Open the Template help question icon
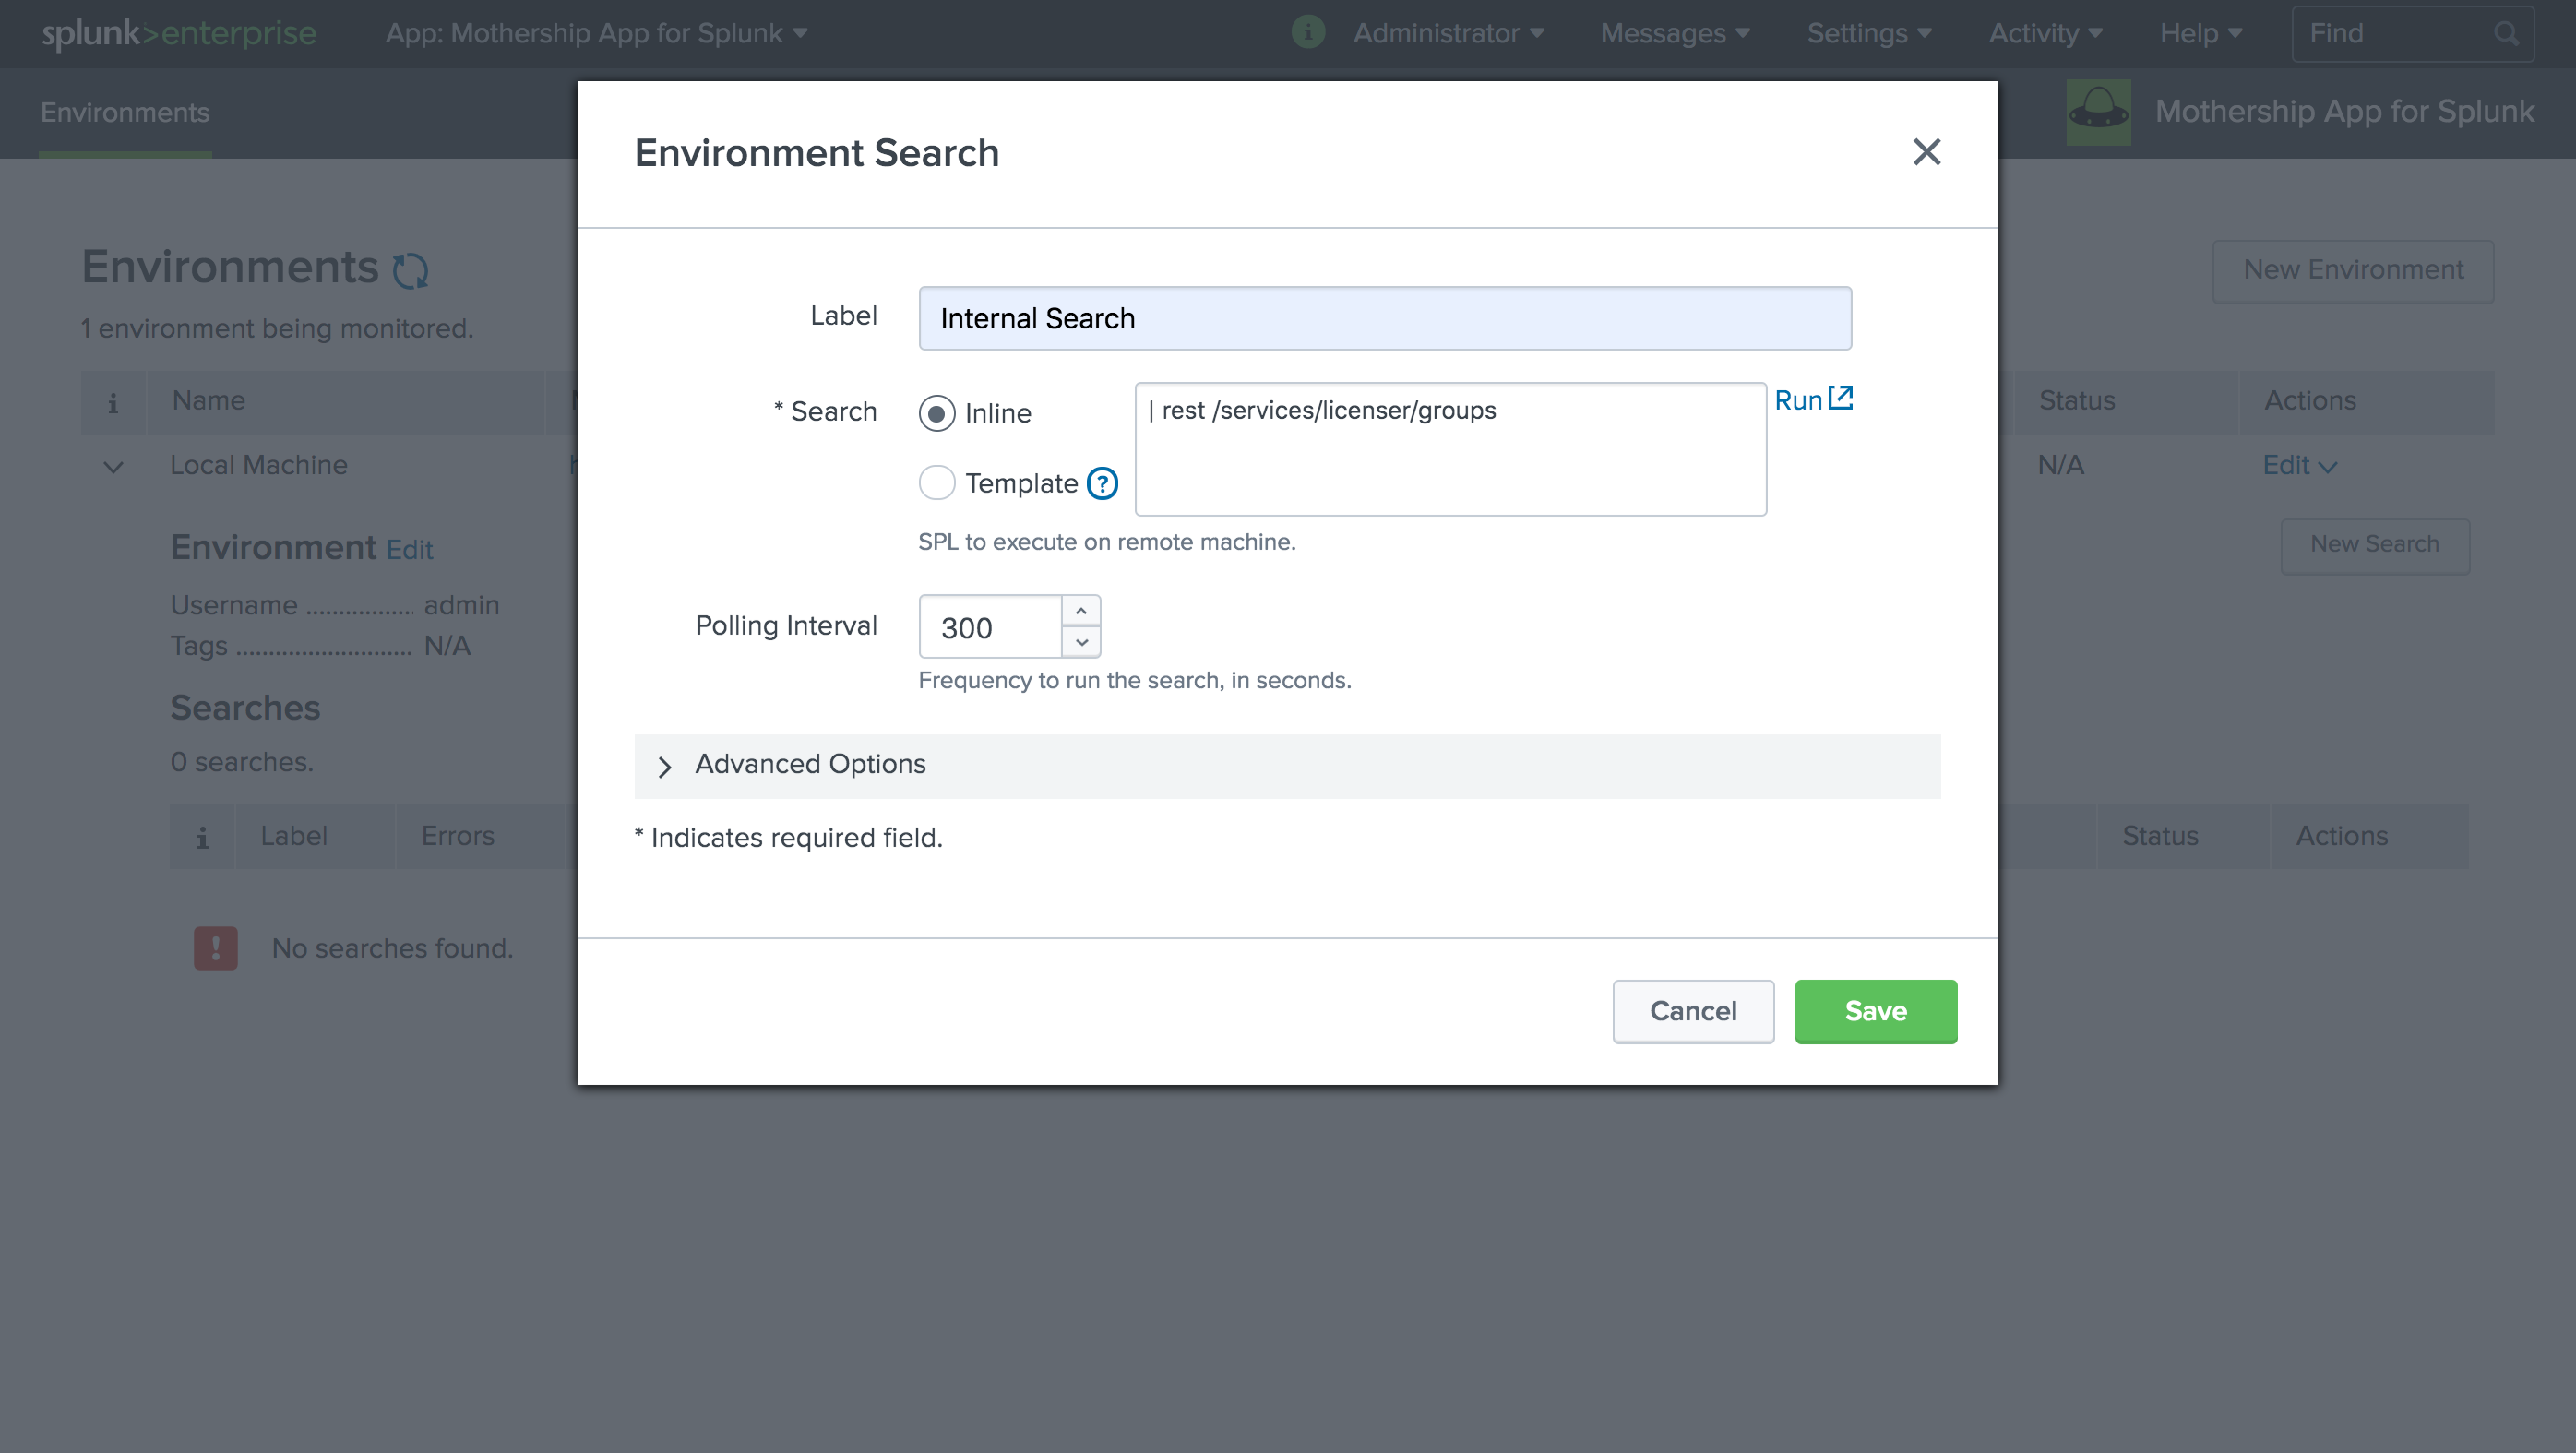This screenshot has height=1453, width=2576. [1102, 484]
